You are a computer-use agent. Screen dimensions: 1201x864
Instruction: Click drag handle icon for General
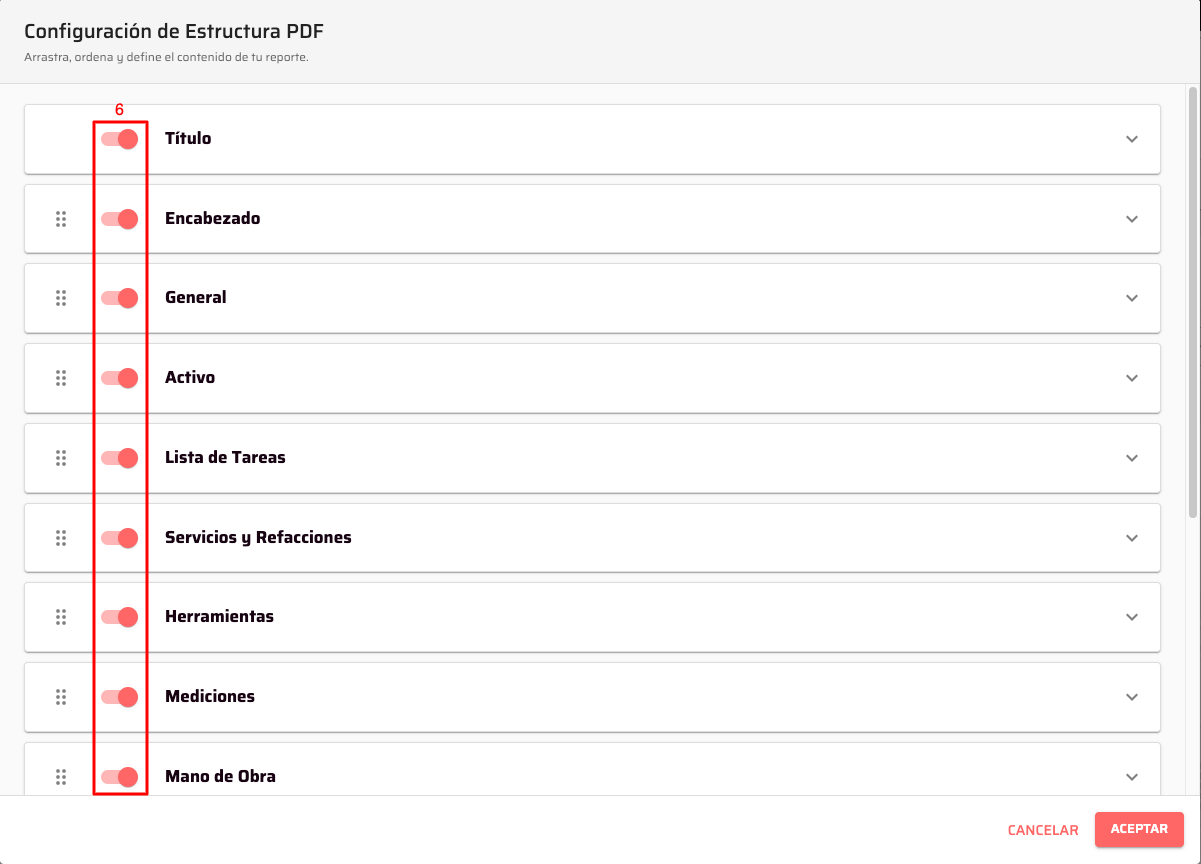pyautogui.click(x=61, y=298)
